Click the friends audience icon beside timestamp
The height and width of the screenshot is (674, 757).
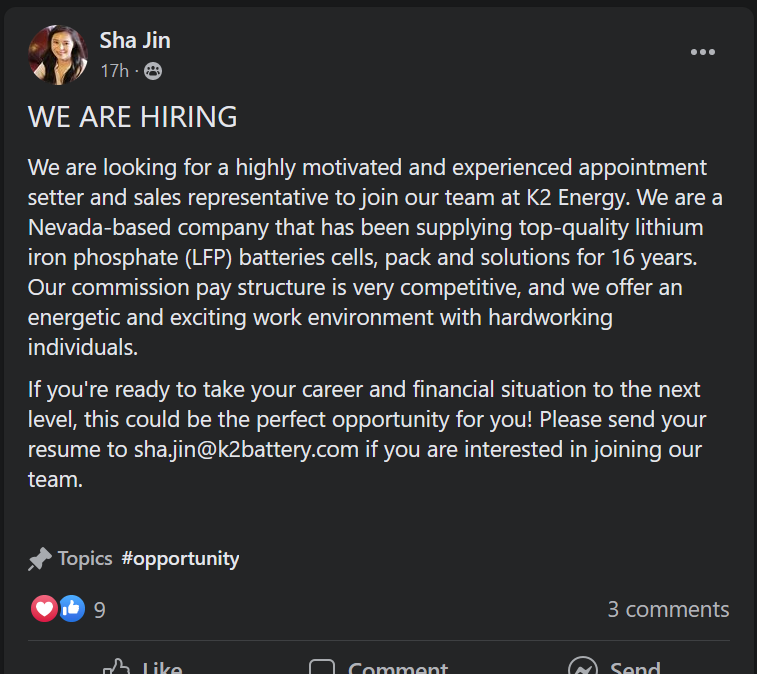click(x=153, y=71)
